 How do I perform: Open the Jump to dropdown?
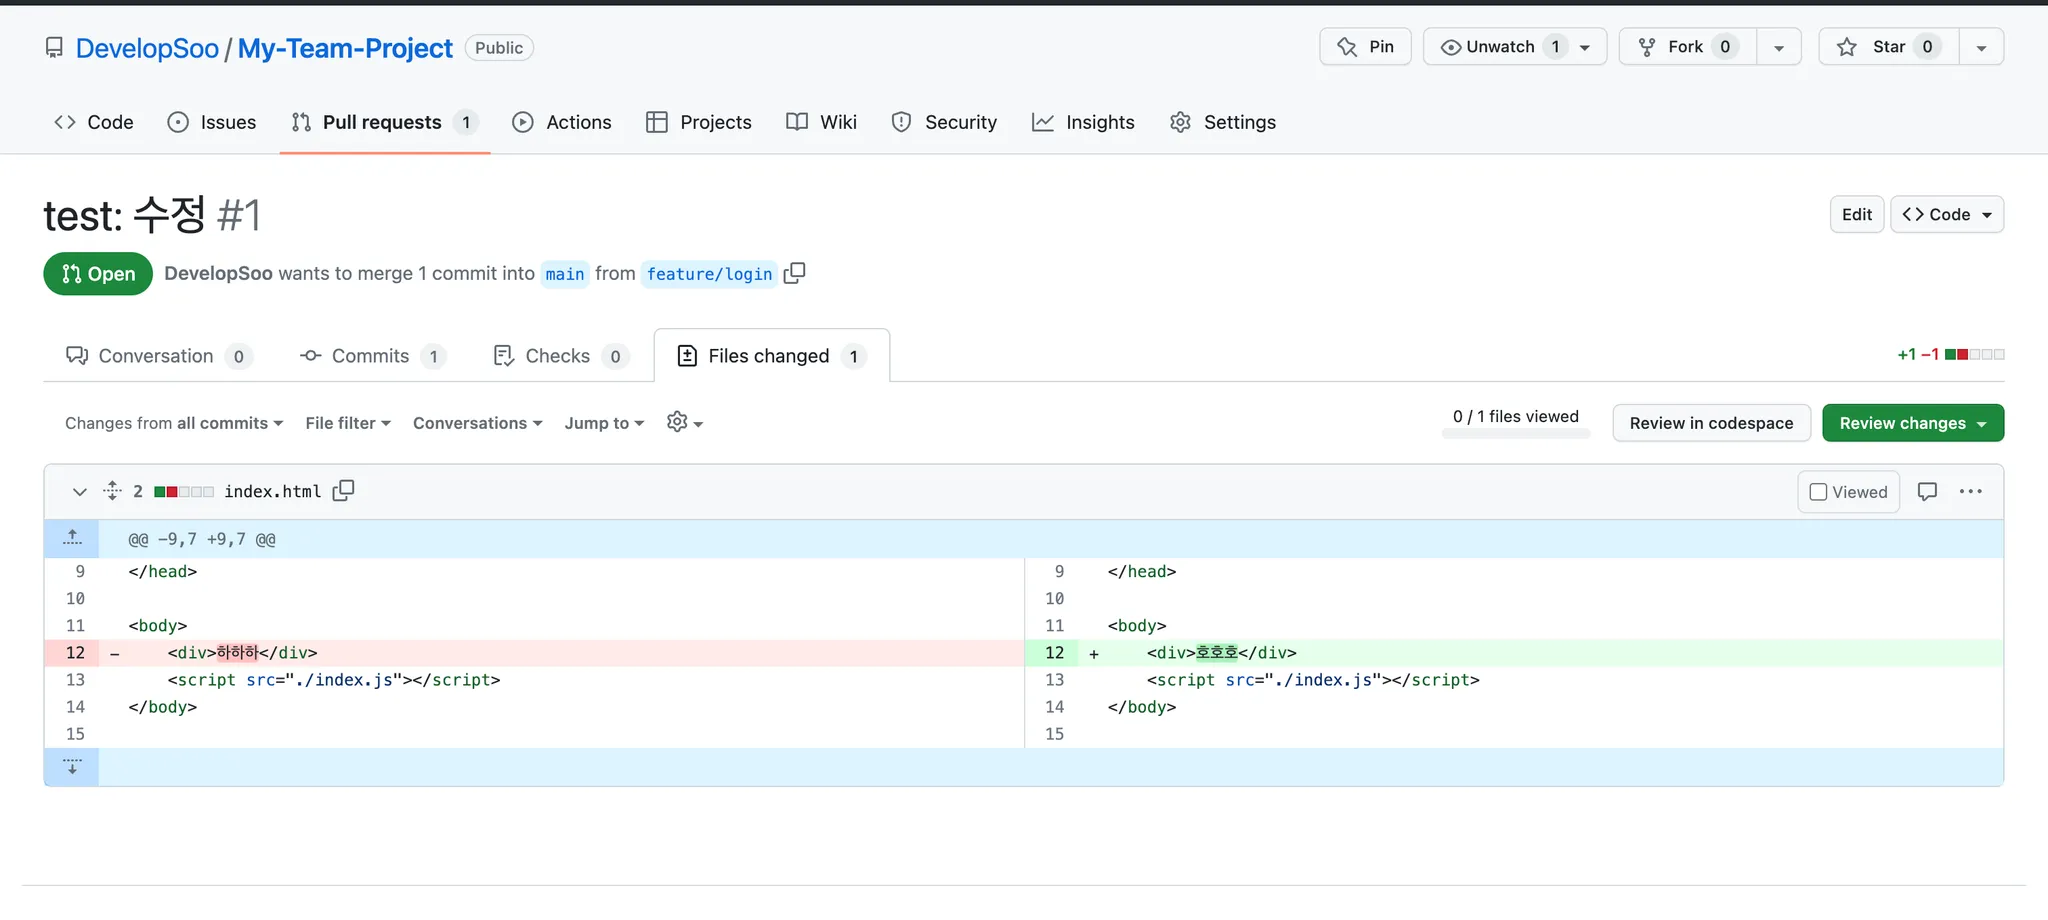[604, 423]
